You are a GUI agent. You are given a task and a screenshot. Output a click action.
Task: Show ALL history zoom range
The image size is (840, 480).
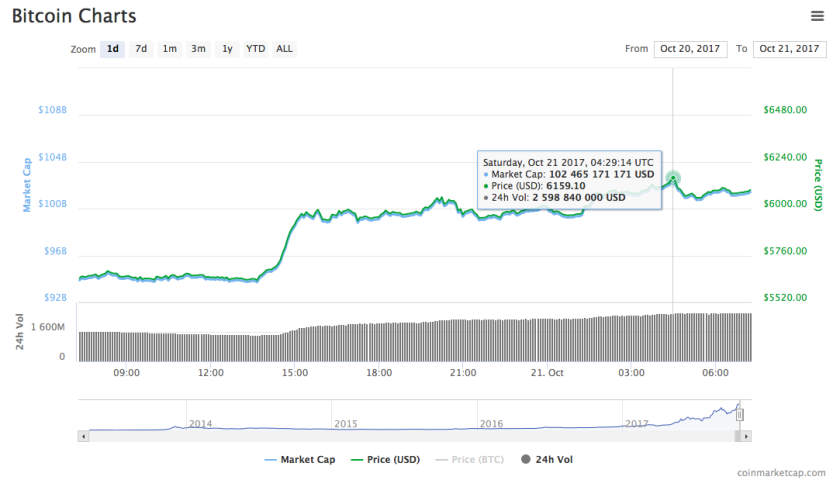pos(285,49)
